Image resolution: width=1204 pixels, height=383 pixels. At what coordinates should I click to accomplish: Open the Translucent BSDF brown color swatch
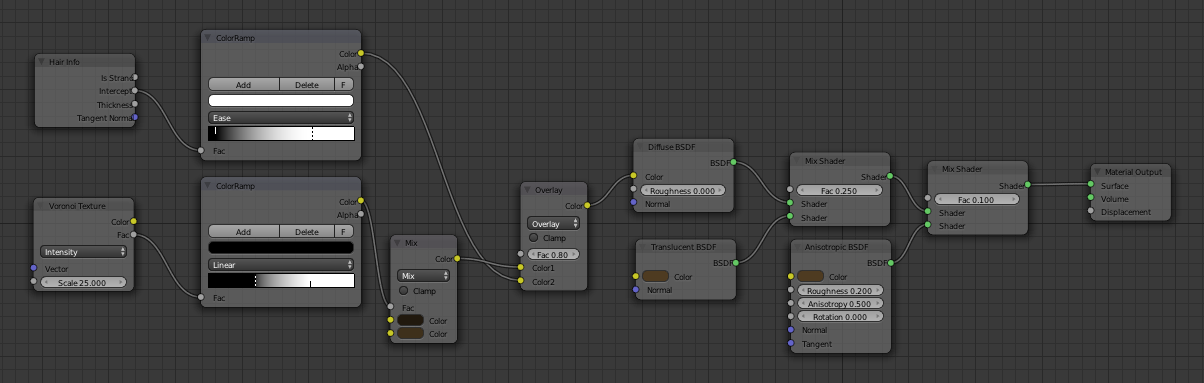(x=655, y=277)
